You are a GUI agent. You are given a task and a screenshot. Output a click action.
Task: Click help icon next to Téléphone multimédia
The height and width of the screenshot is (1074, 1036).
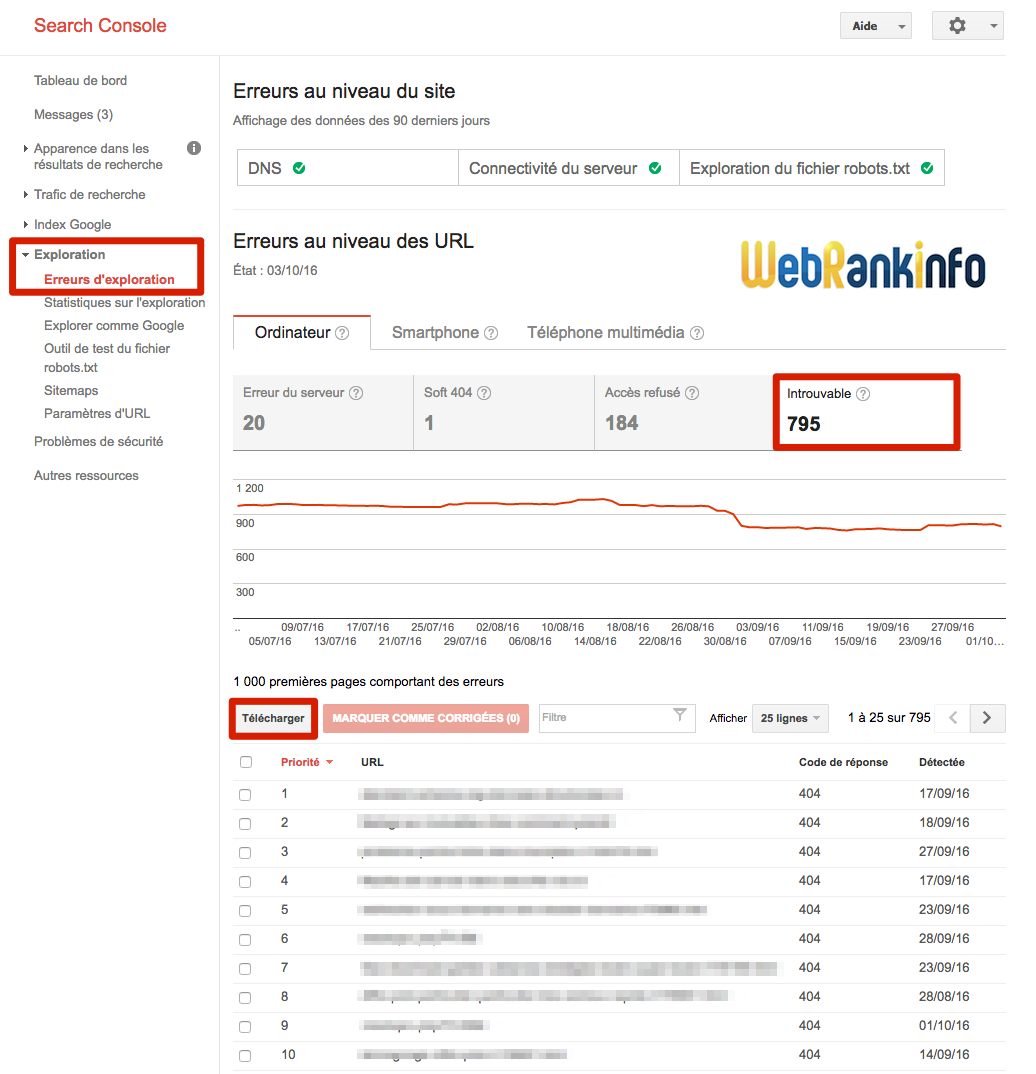tap(696, 333)
